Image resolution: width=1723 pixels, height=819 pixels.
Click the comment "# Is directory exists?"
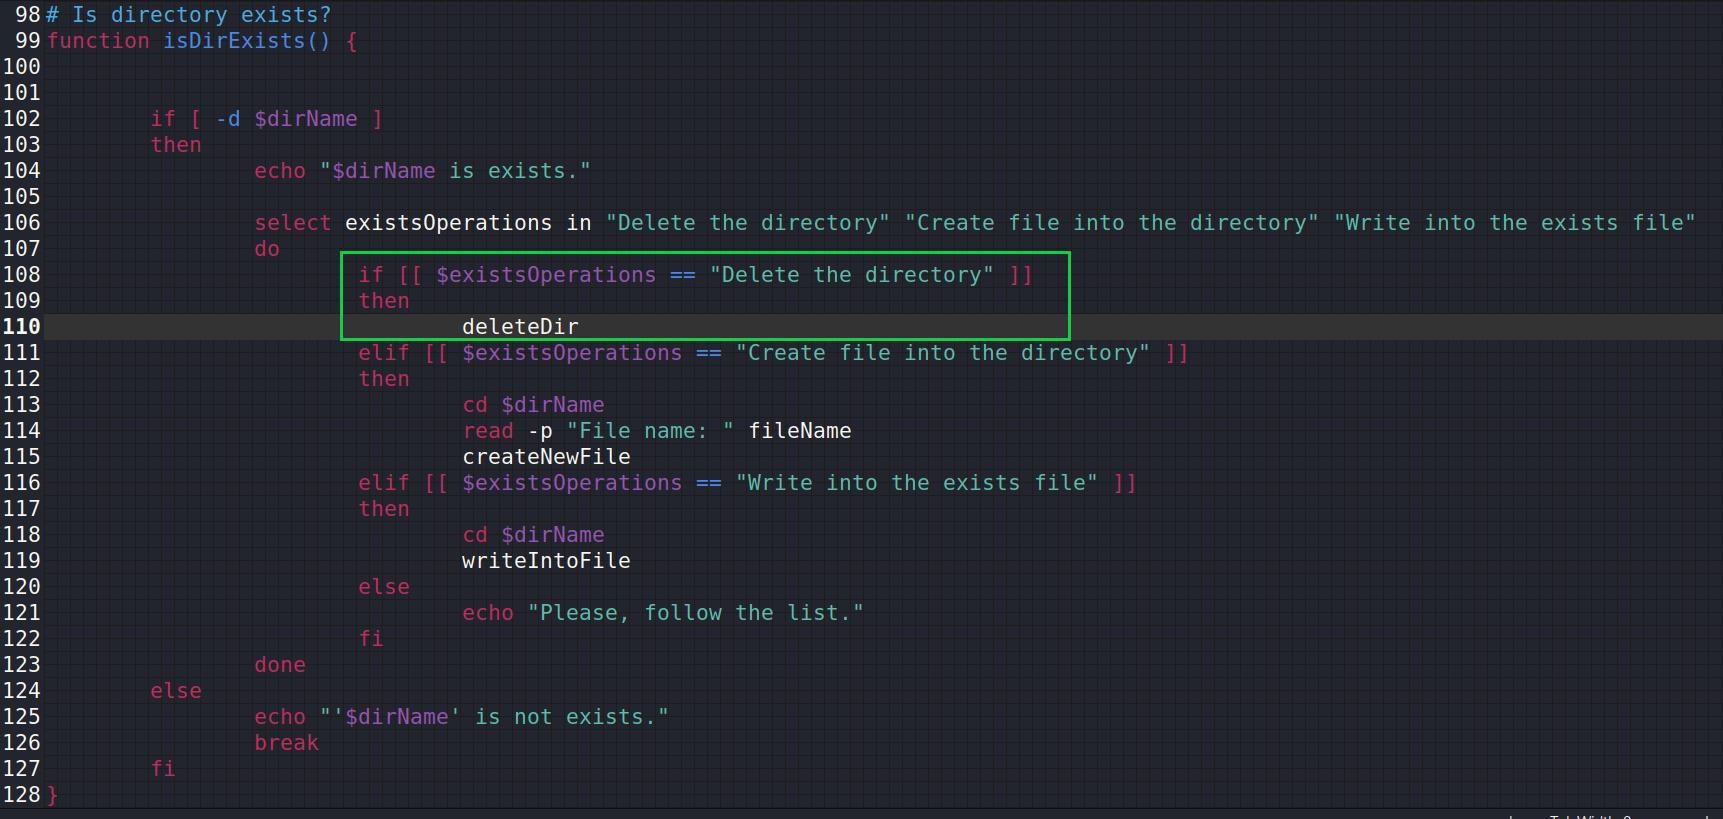pyautogui.click(x=189, y=15)
